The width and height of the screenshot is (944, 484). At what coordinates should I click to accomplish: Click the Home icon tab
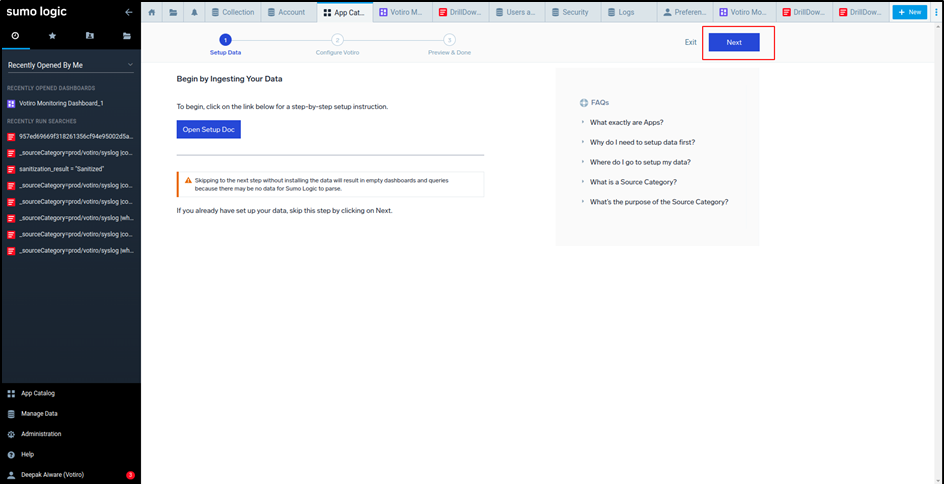[x=152, y=12]
